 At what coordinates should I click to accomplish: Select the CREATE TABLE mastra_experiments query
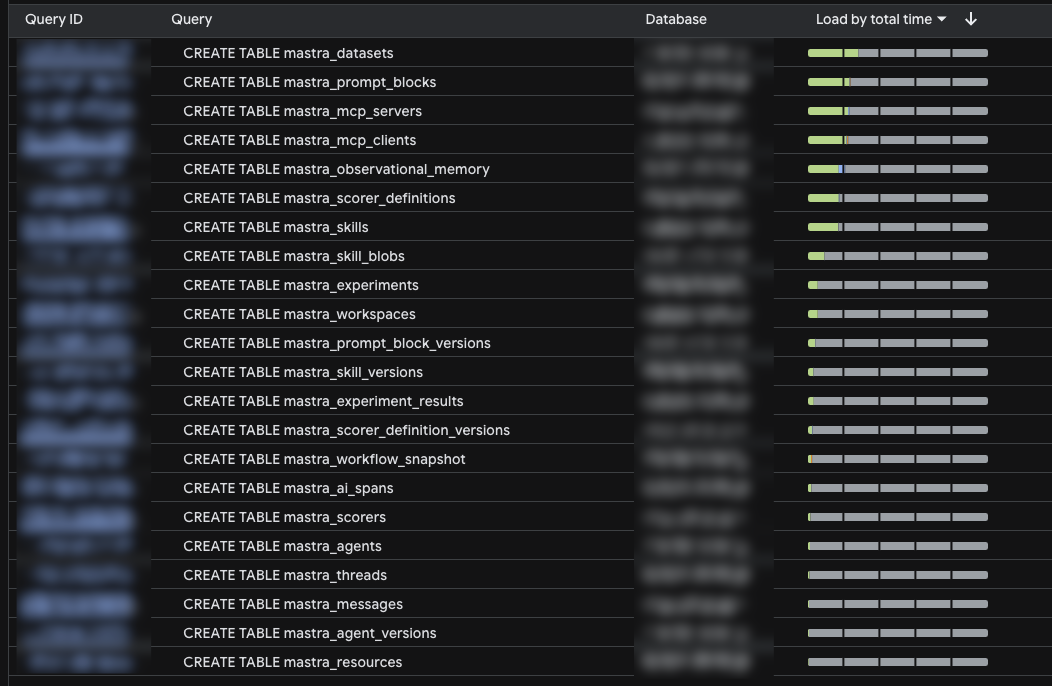tap(299, 285)
